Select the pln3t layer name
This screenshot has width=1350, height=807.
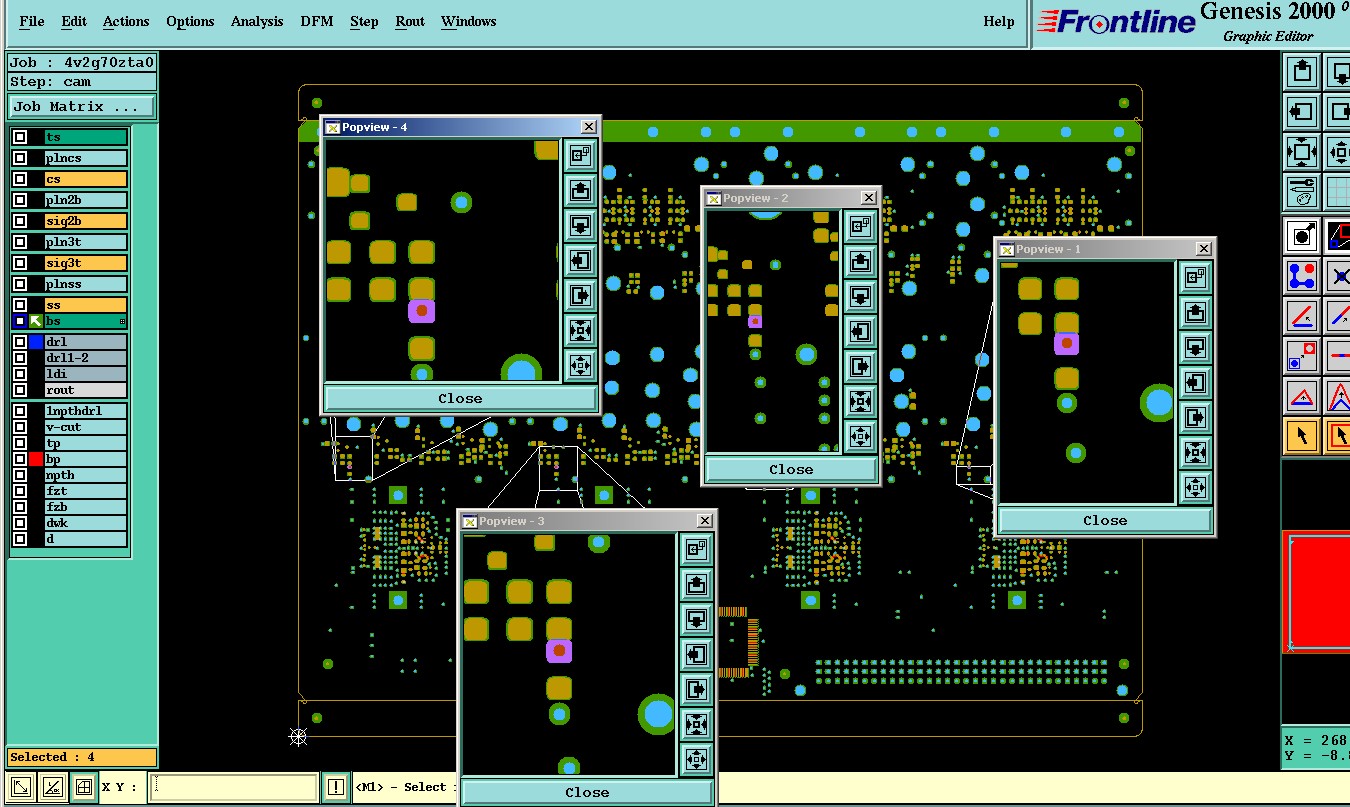86,242
